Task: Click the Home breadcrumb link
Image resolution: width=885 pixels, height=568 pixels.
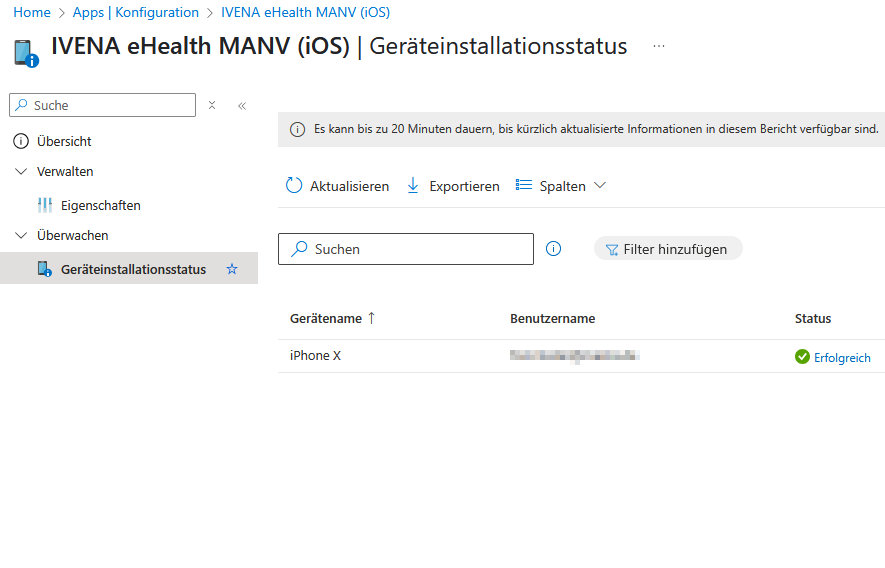Action: 32,12
